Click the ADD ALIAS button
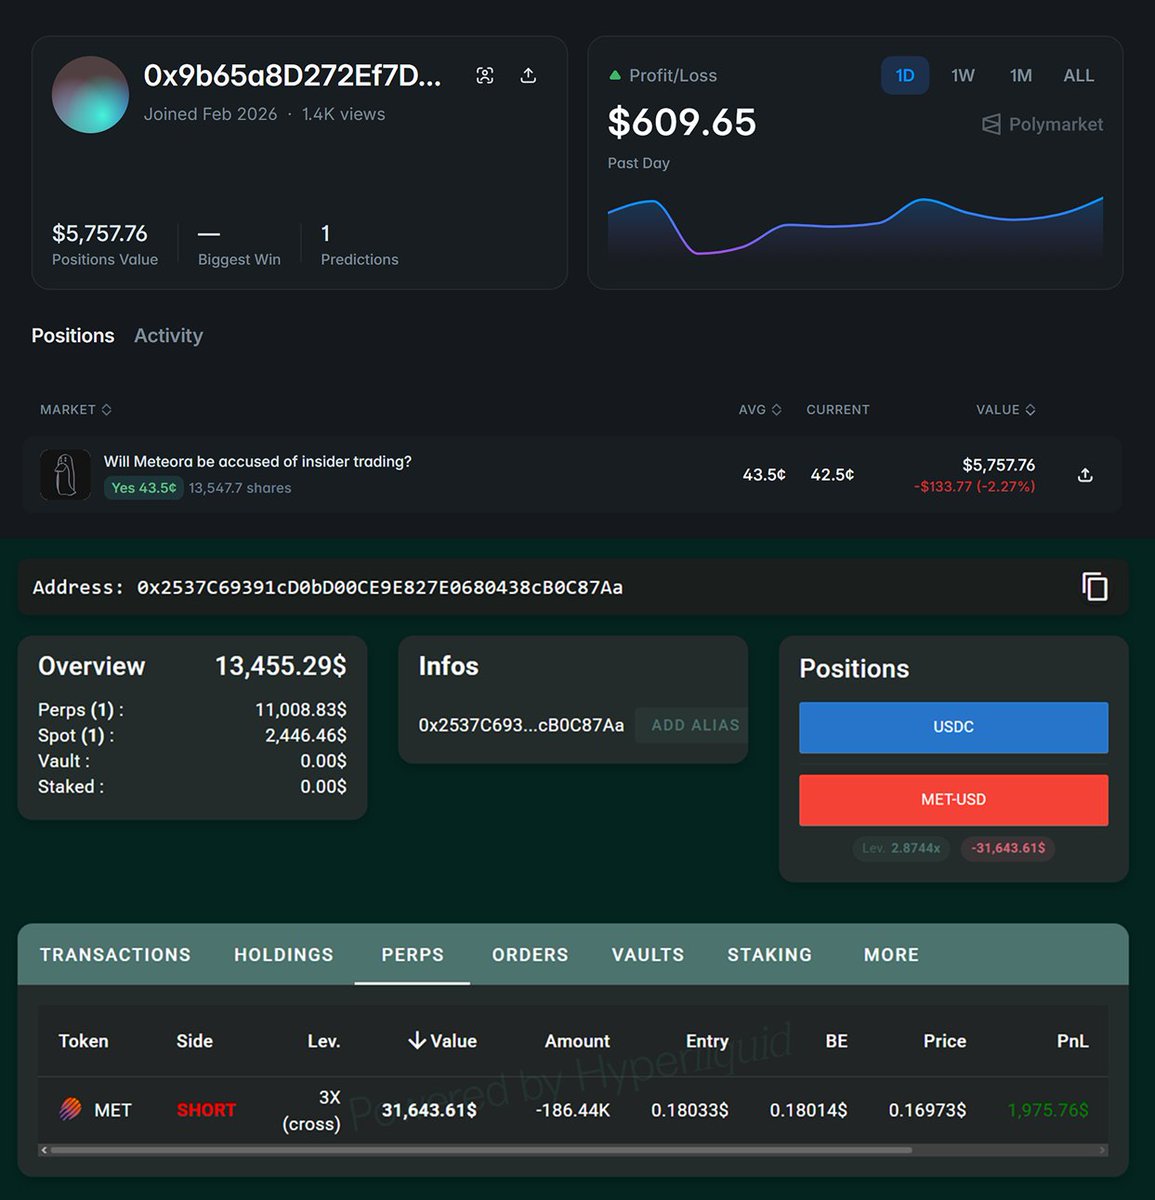 tap(692, 725)
